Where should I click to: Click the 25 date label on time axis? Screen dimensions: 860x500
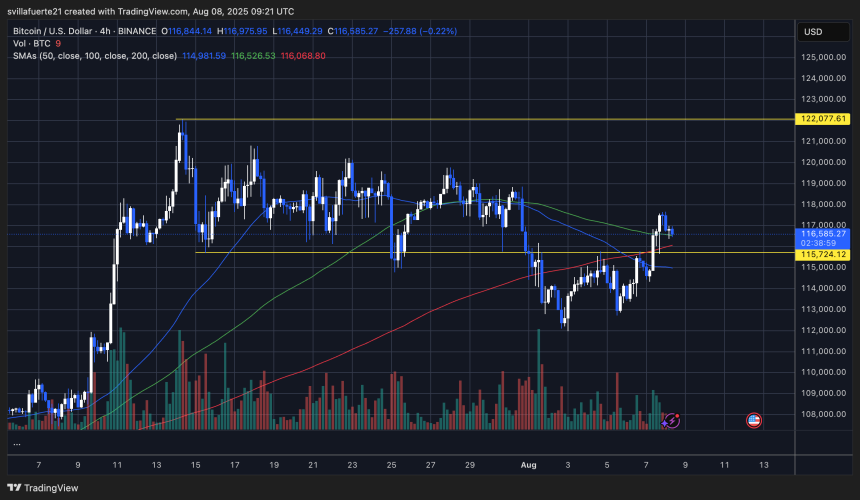[x=391, y=465]
